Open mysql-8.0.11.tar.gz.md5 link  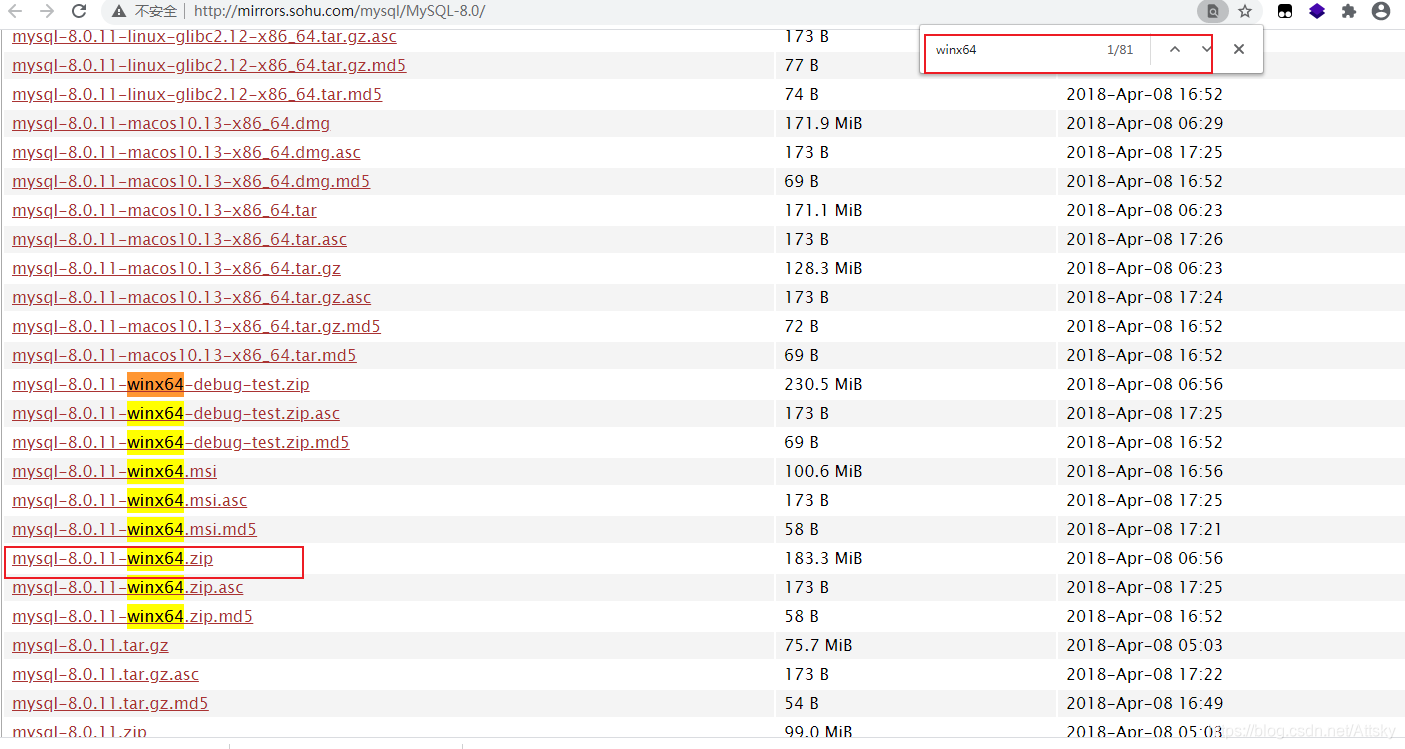[111, 703]
